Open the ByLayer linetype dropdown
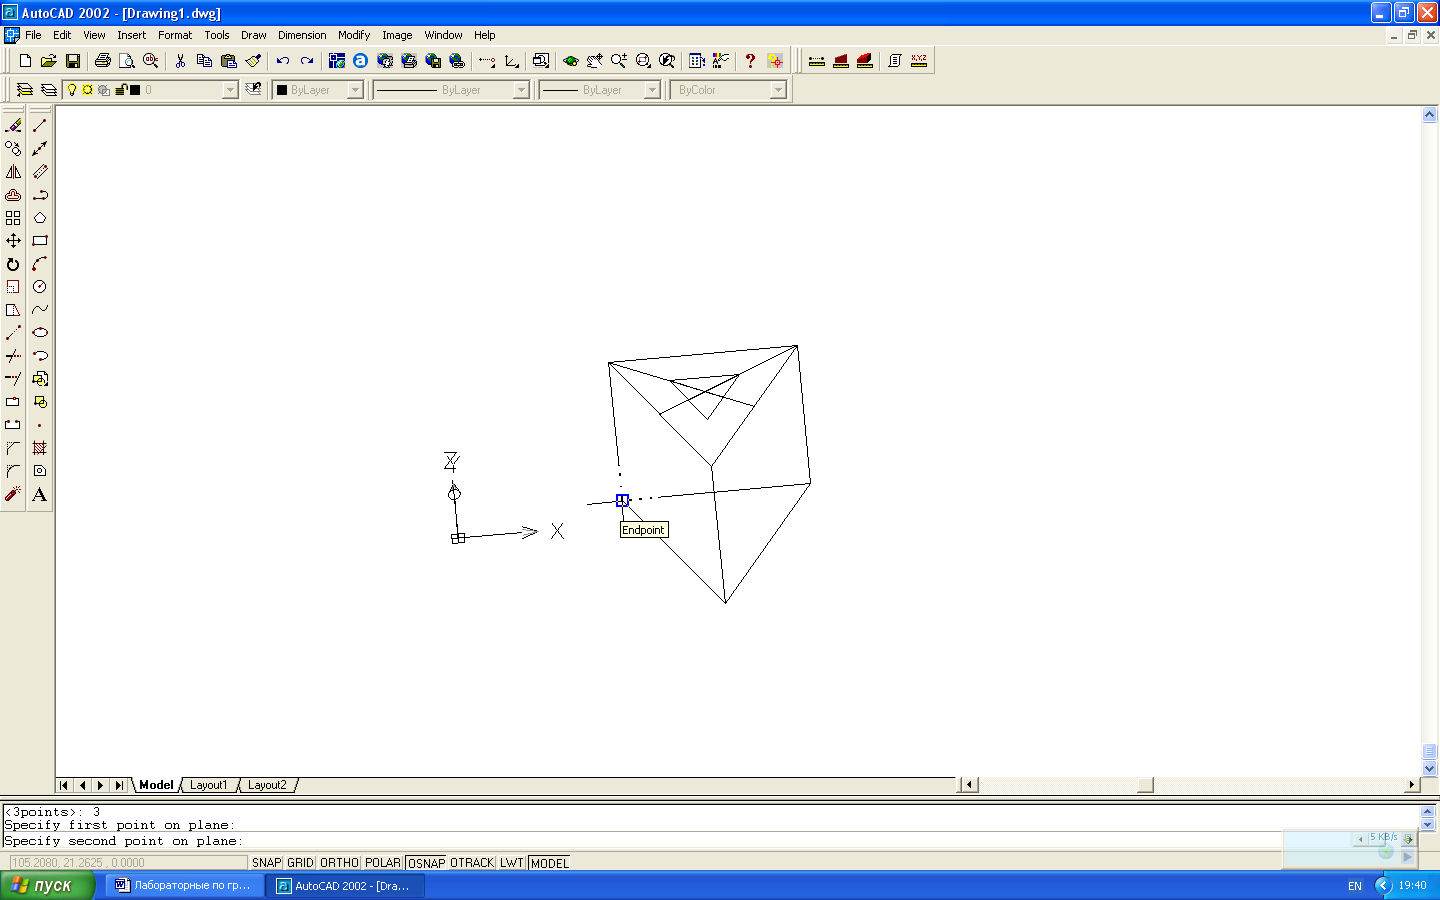Image resolution: width=1440 pixels, height=900 pixels. (x=521, y=90)
